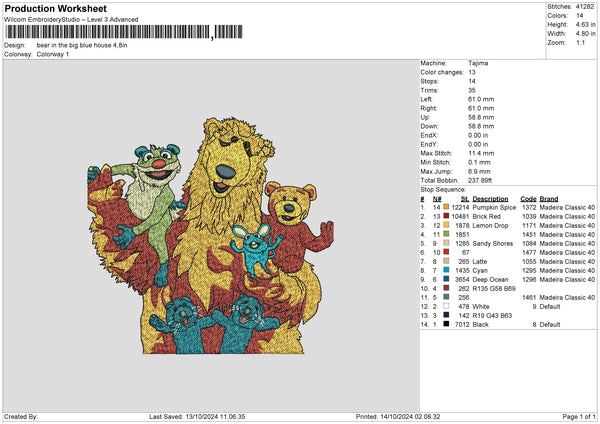Click the Last Saved date 13/10/2024
The height and width of the screenshot is (424, 600).
[x=202, y=417]
